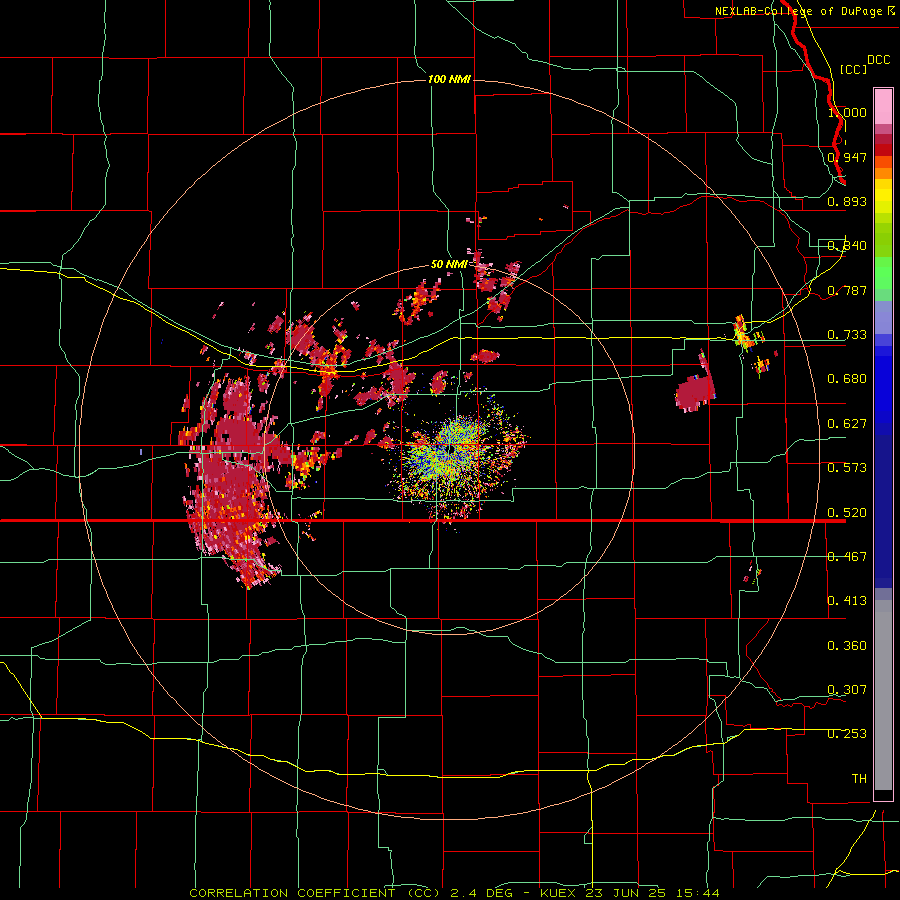
Task: Click the 0.840 color scale value
Action: tap(847, 246)
